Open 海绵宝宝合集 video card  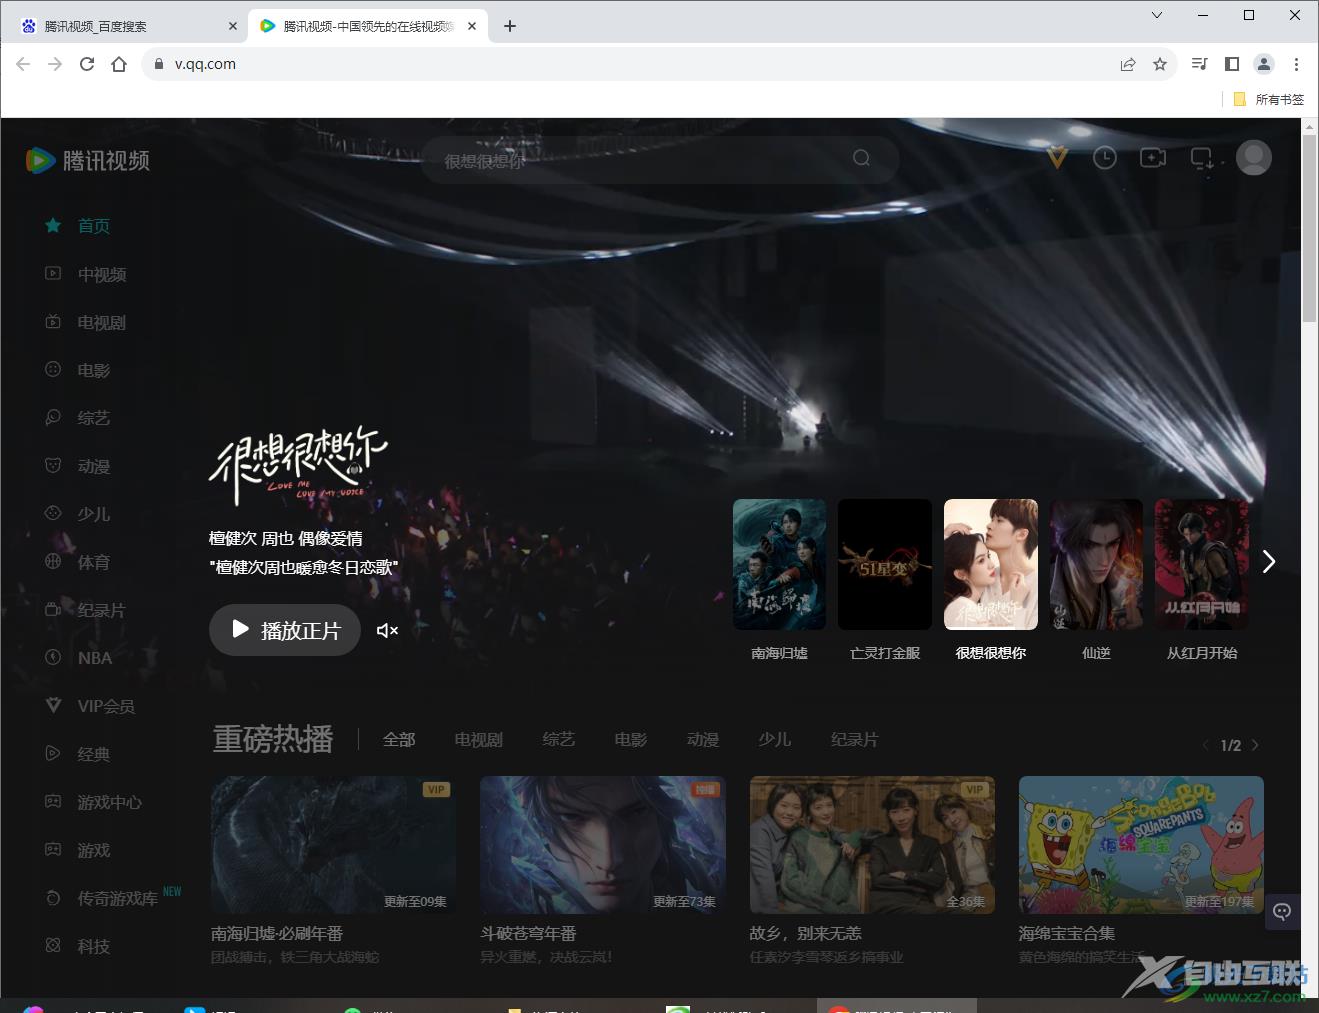pyautogui.click(x=1141, y=845)
